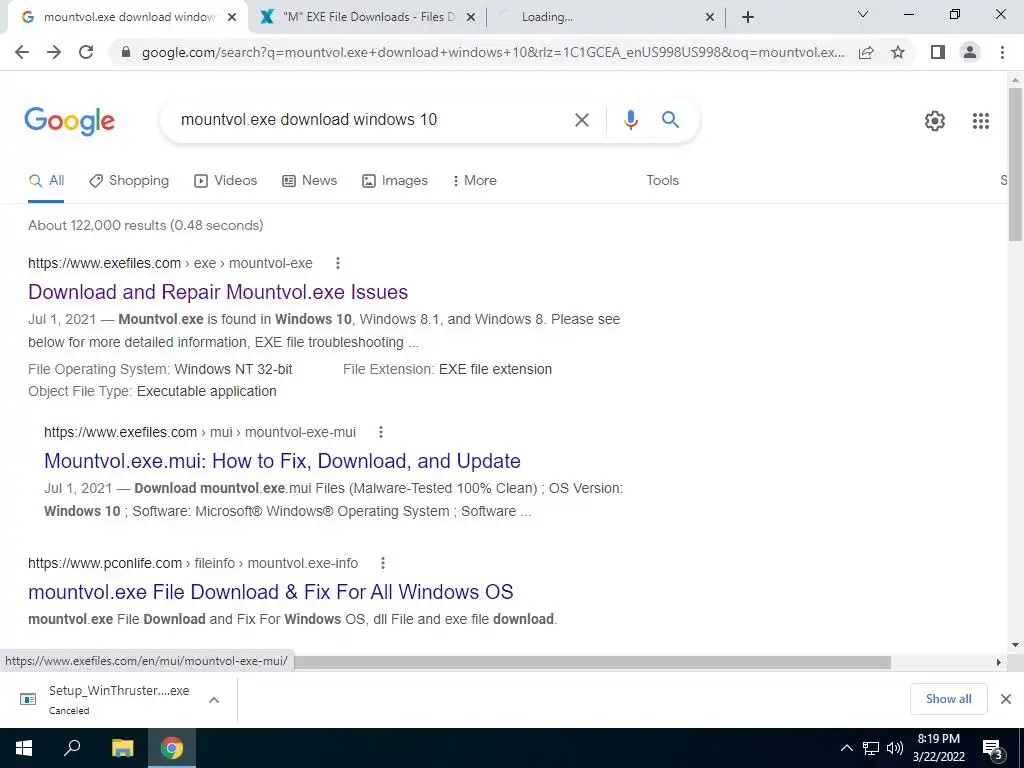
Task: Open the share this page icon
Action: 866,52
